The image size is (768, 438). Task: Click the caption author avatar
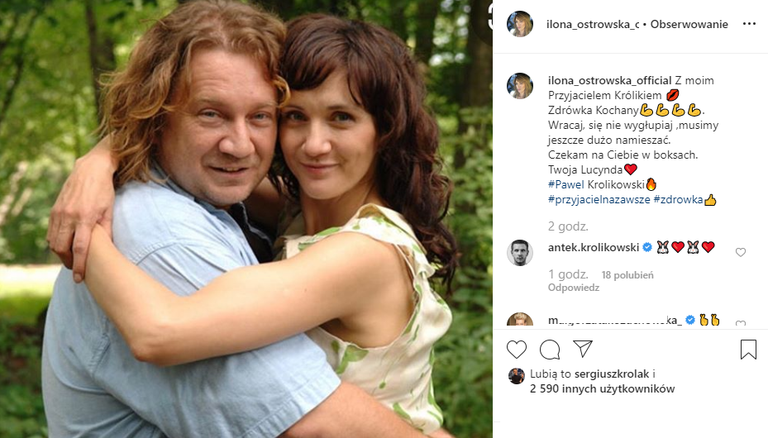520,86
